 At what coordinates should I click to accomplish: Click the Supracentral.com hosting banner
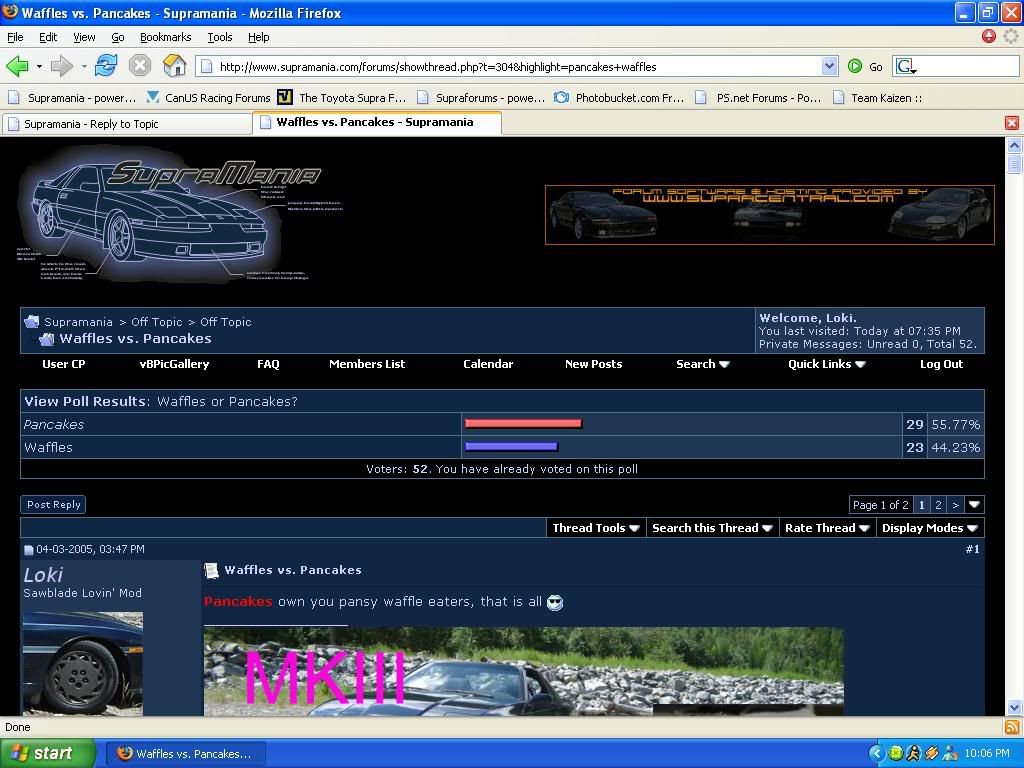770,214
